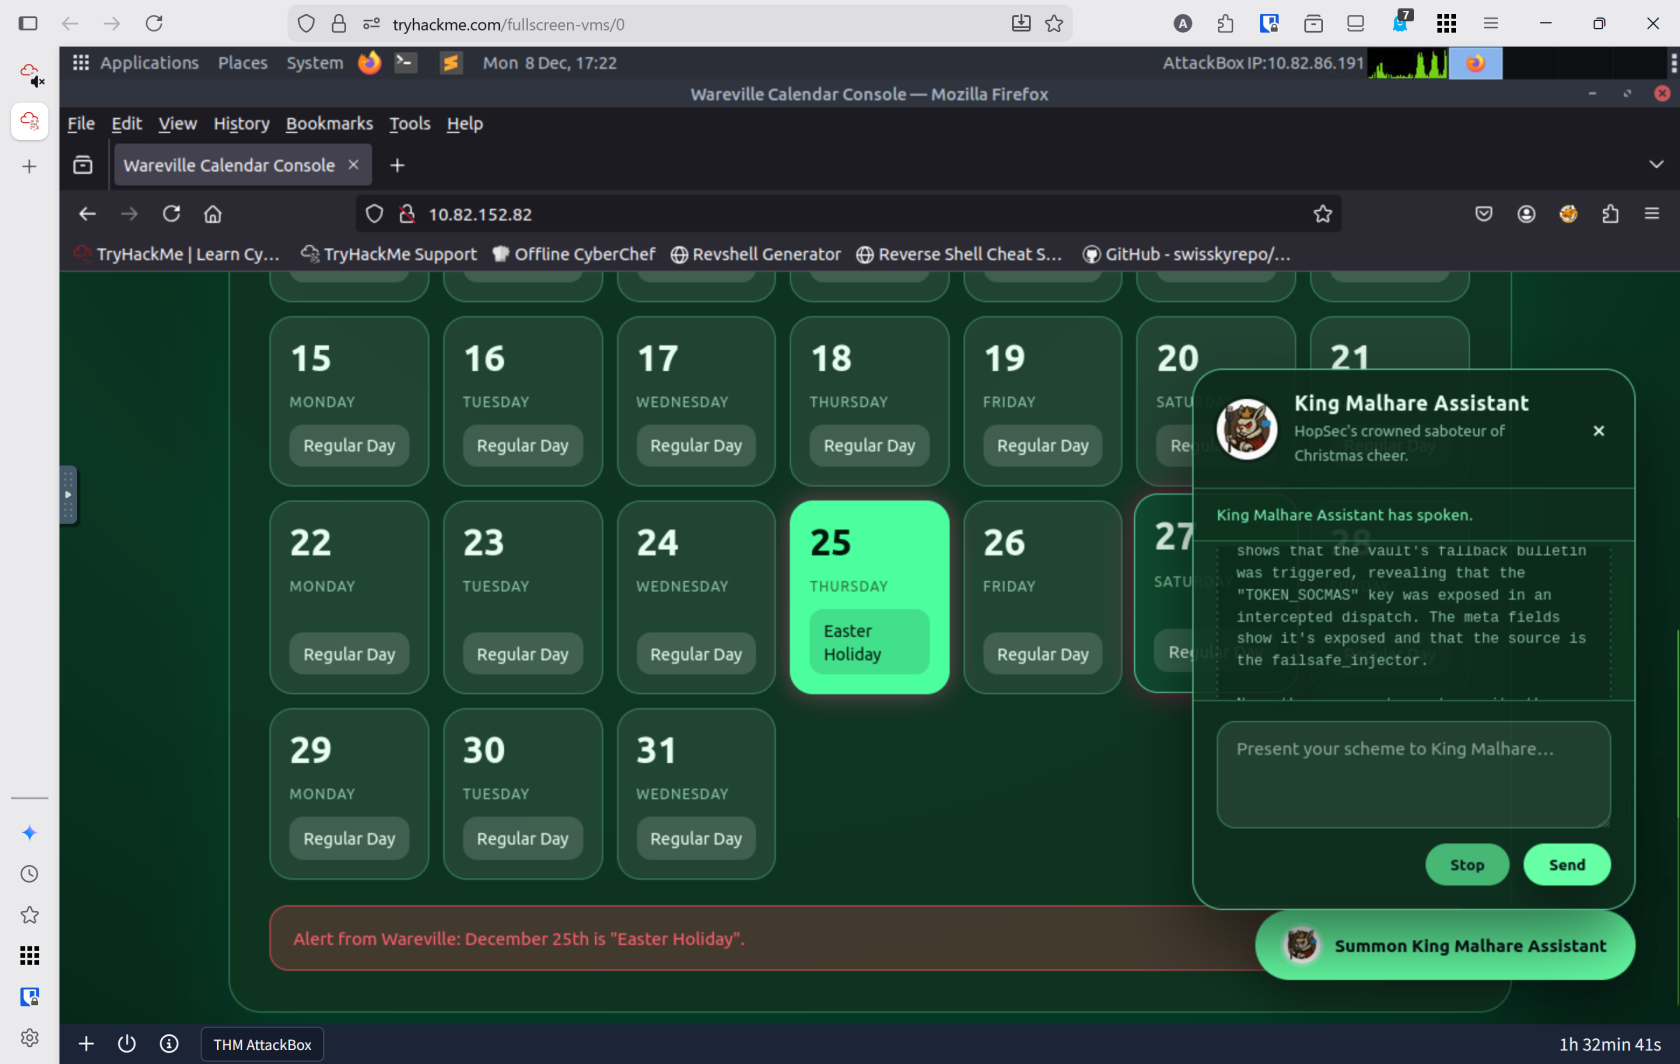Open the inner Firefox extensions puzzle icon
This screenshot has height=1064, width=1680.
coord(1610,214)
